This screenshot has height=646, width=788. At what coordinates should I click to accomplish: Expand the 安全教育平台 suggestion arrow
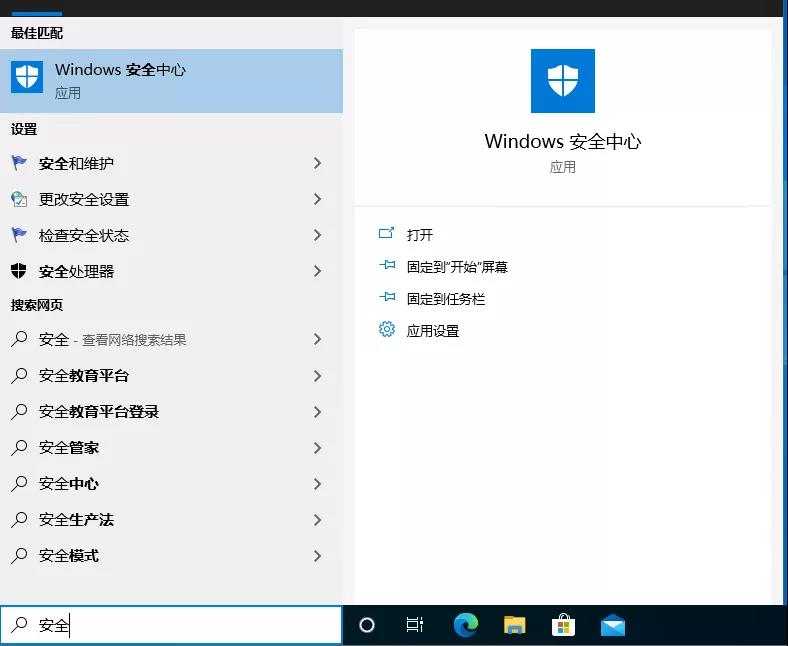317,376
